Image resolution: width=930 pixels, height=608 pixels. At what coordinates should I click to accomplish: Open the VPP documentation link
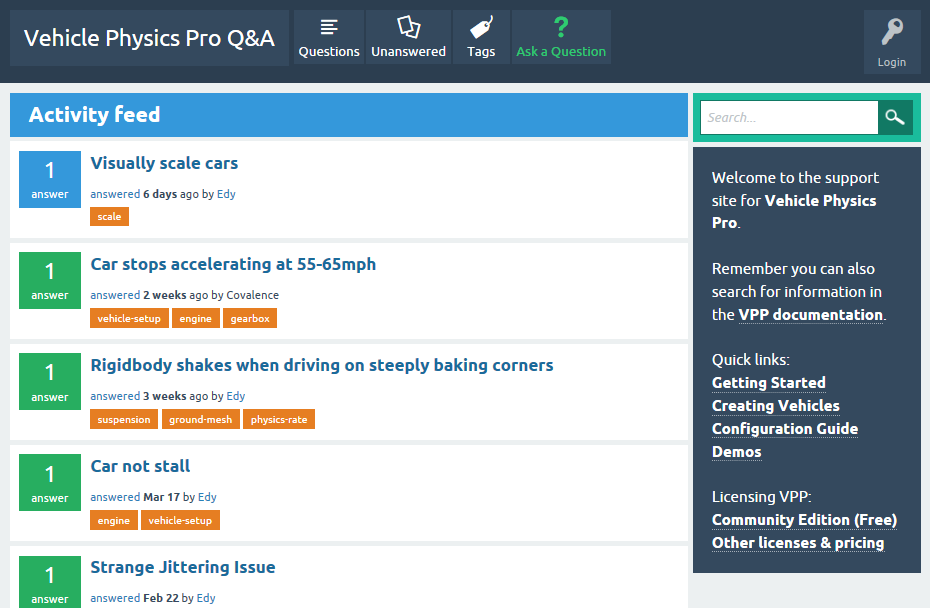click(810, 314)
